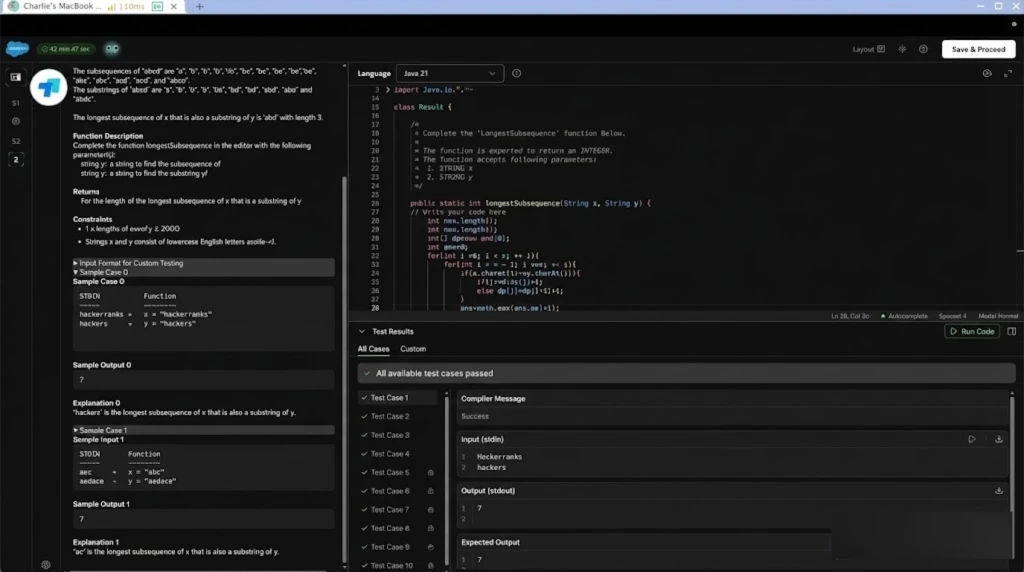
Task: Click the owl mascot icon beside timer
Action: [112, 49]
